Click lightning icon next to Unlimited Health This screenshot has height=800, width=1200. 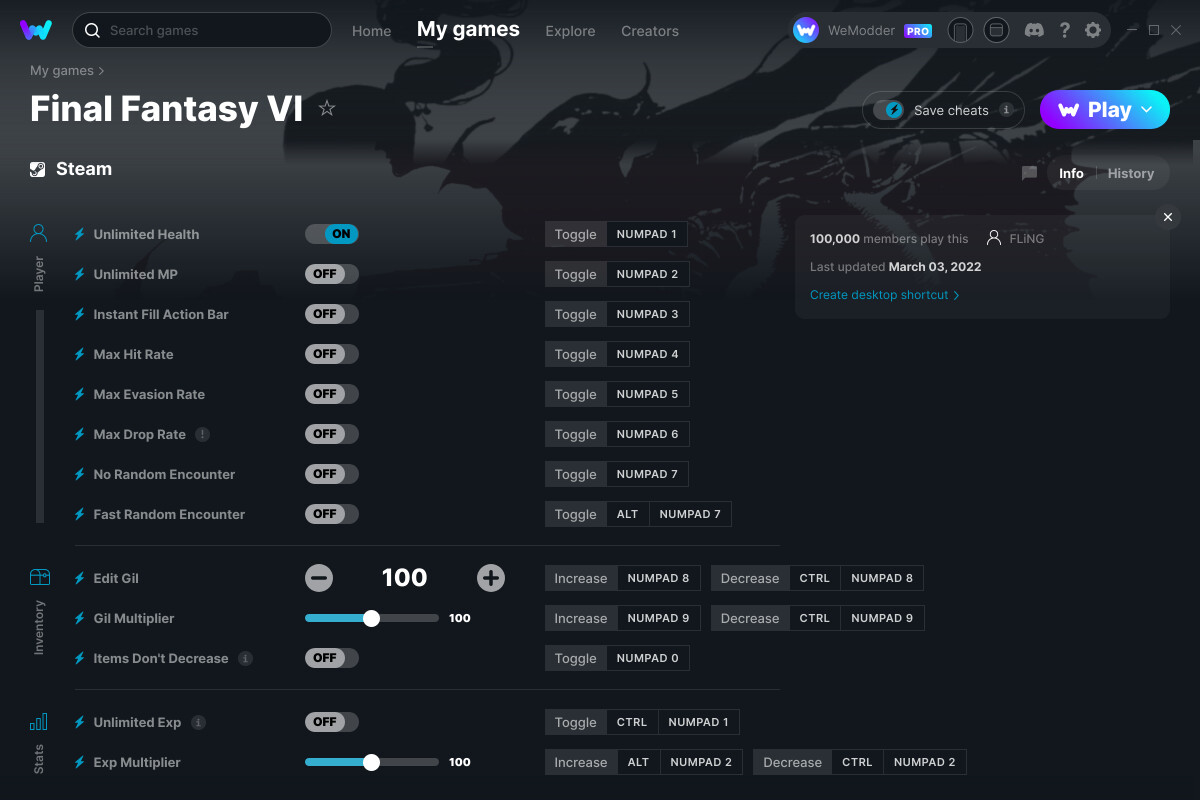80,234
